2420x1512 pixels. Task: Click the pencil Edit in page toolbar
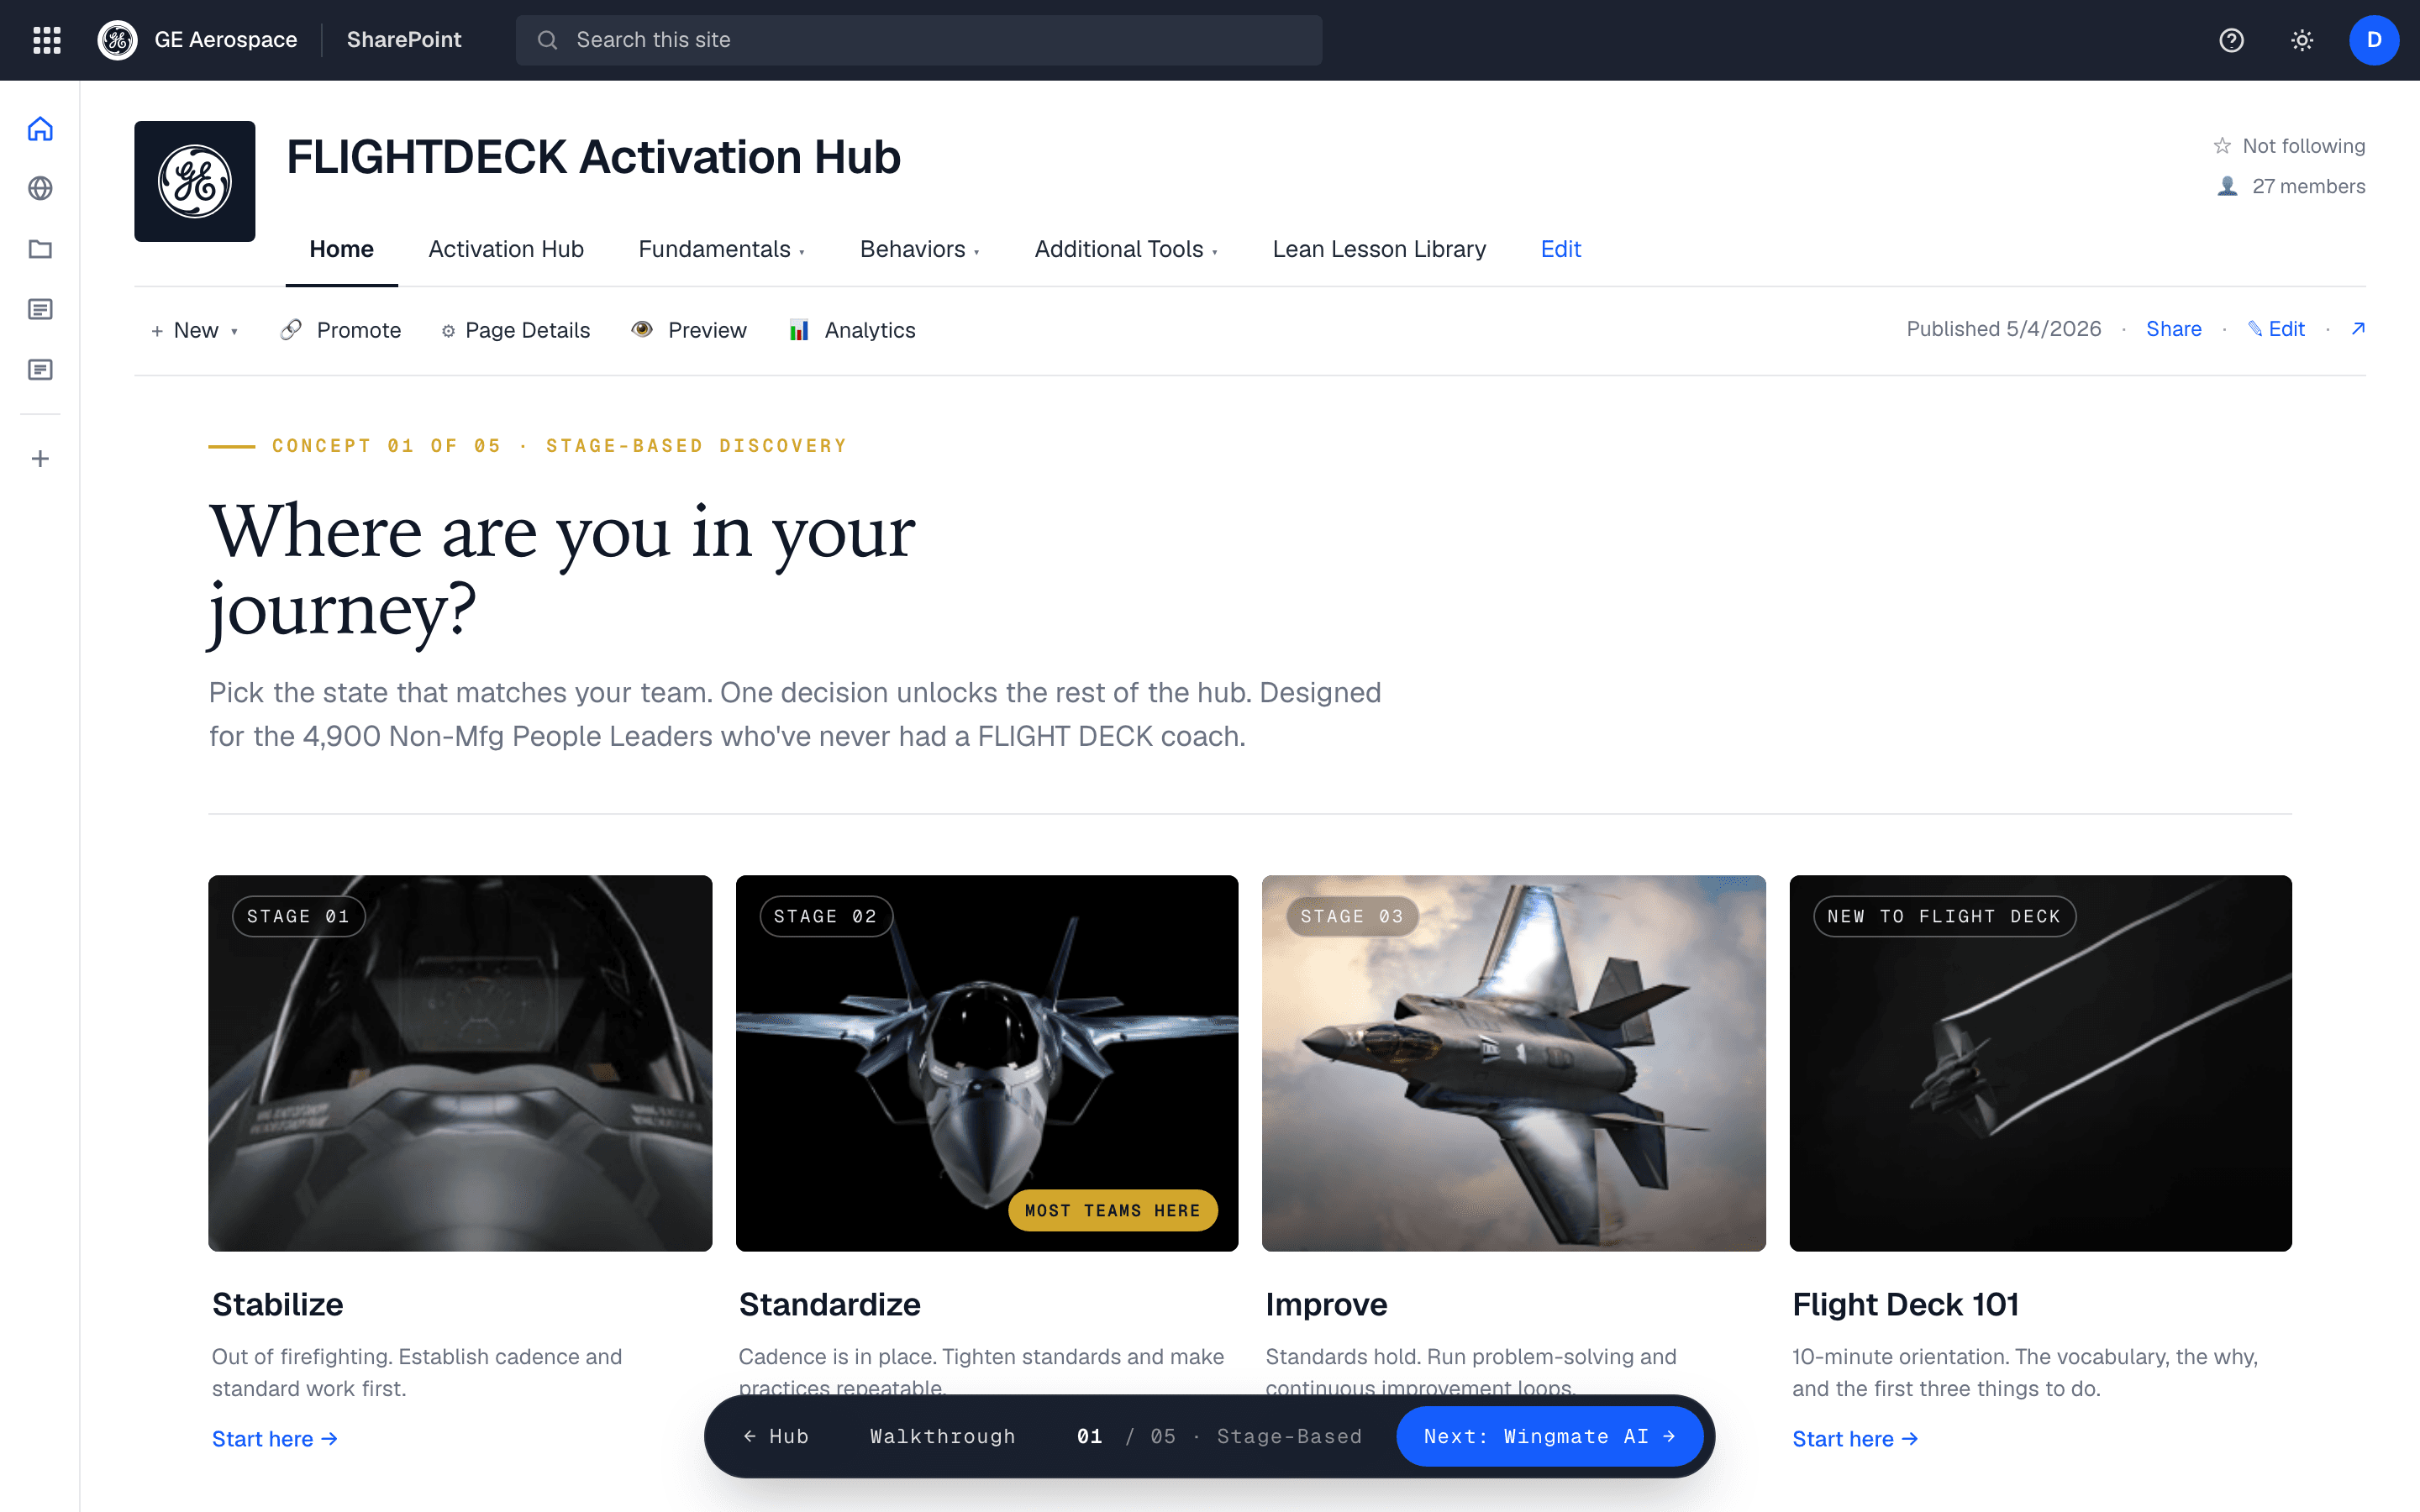click(x=2276, y=329)
